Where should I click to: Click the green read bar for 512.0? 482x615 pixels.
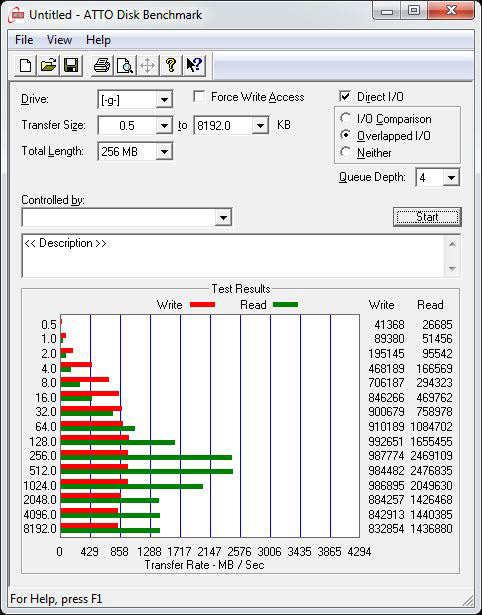click(147, 471)
